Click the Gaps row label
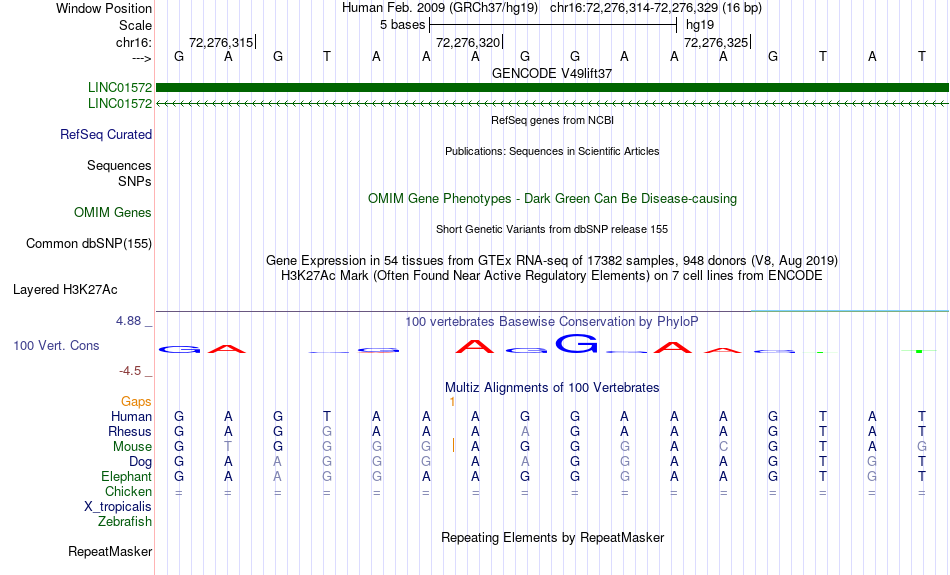The width and height of the screenshot is (950, 575). (x=136, y=402)
